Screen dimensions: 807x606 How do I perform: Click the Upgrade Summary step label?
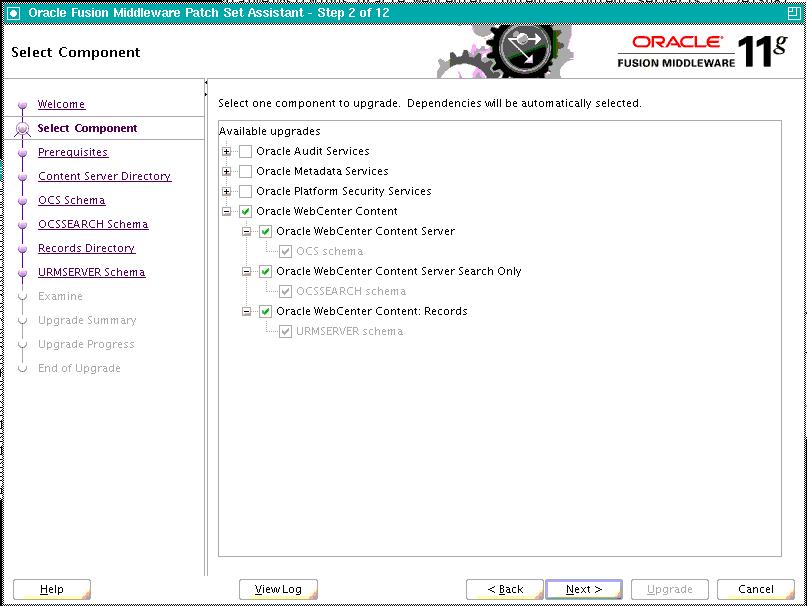click(87, 320)
